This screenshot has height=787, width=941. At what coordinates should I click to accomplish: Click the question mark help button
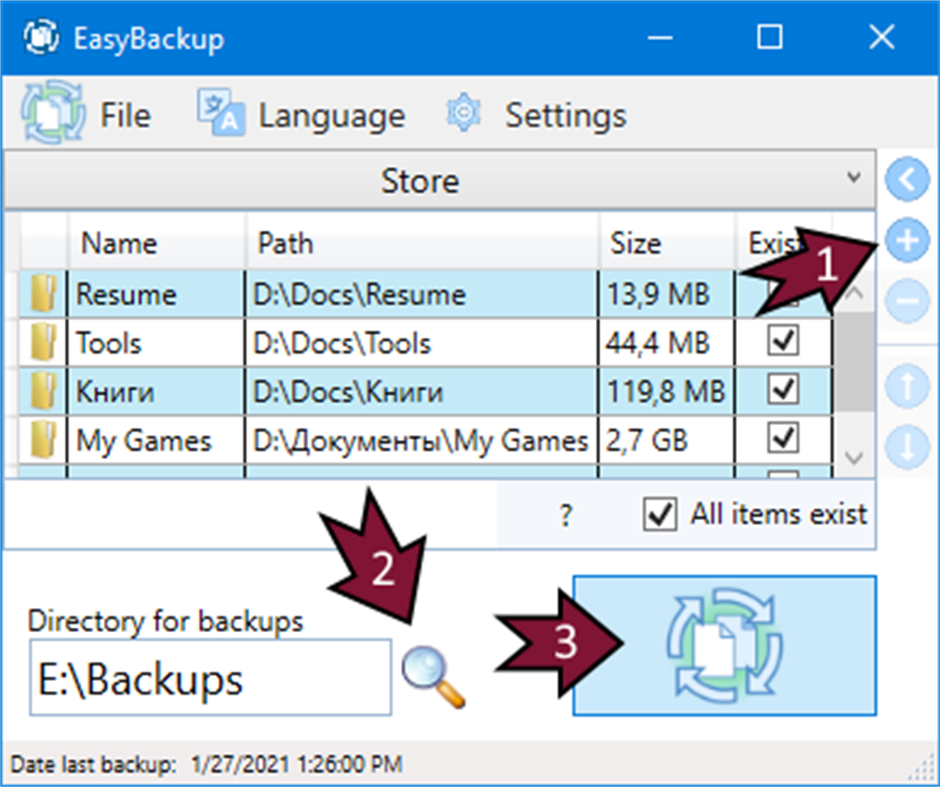[565, 515]
